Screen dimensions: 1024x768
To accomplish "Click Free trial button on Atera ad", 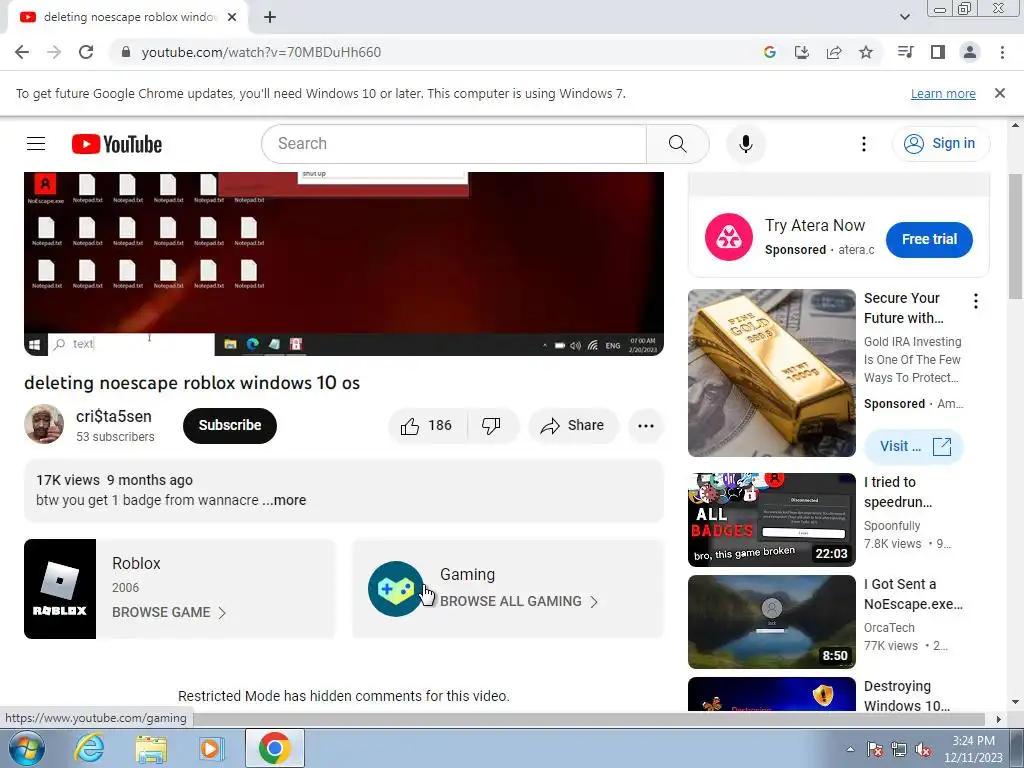I will 929,239.
